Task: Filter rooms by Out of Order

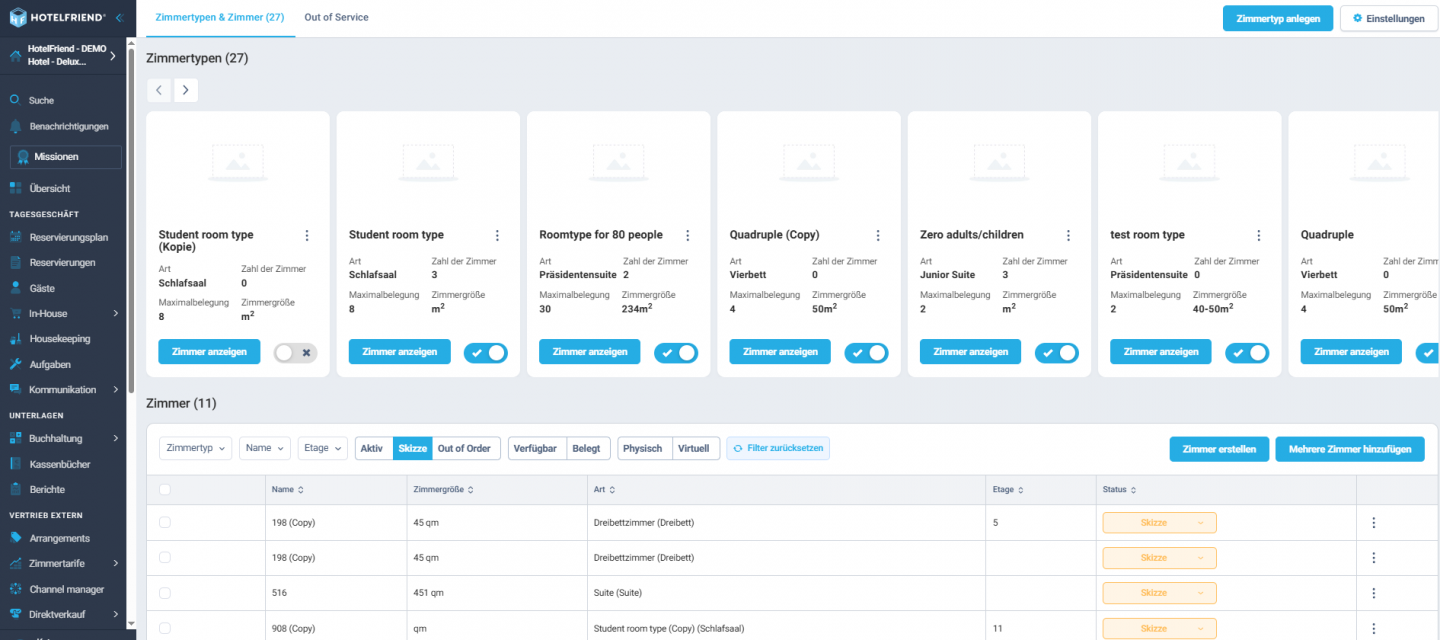Action: 464,448
